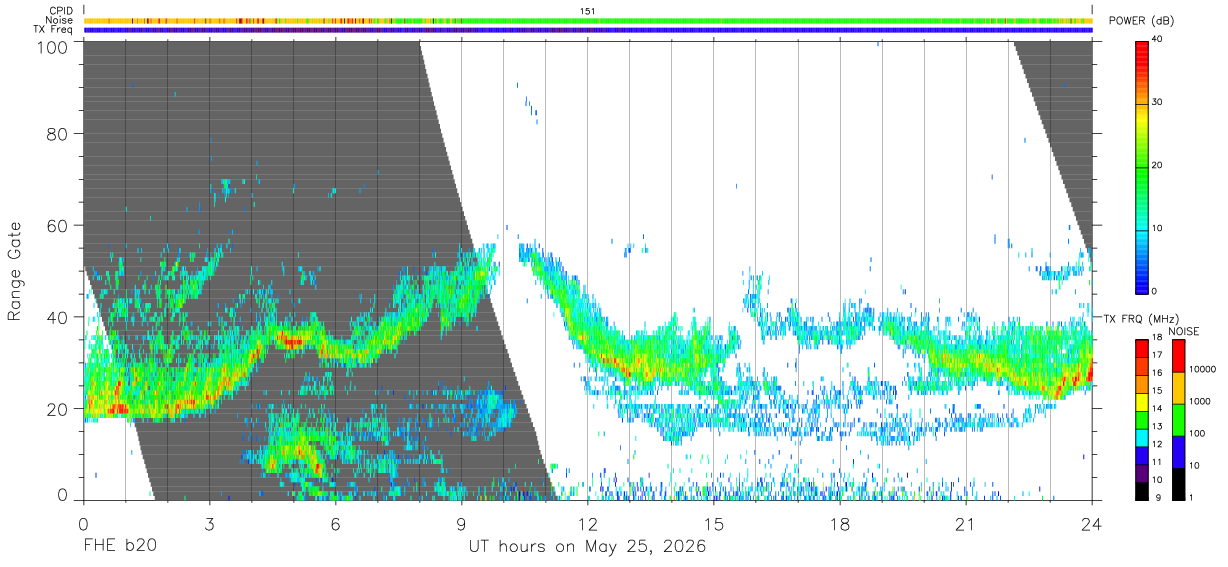Click the 13 tick on TX FRQ scale
Screen dimensions: 1228x567
(1158, 426)
